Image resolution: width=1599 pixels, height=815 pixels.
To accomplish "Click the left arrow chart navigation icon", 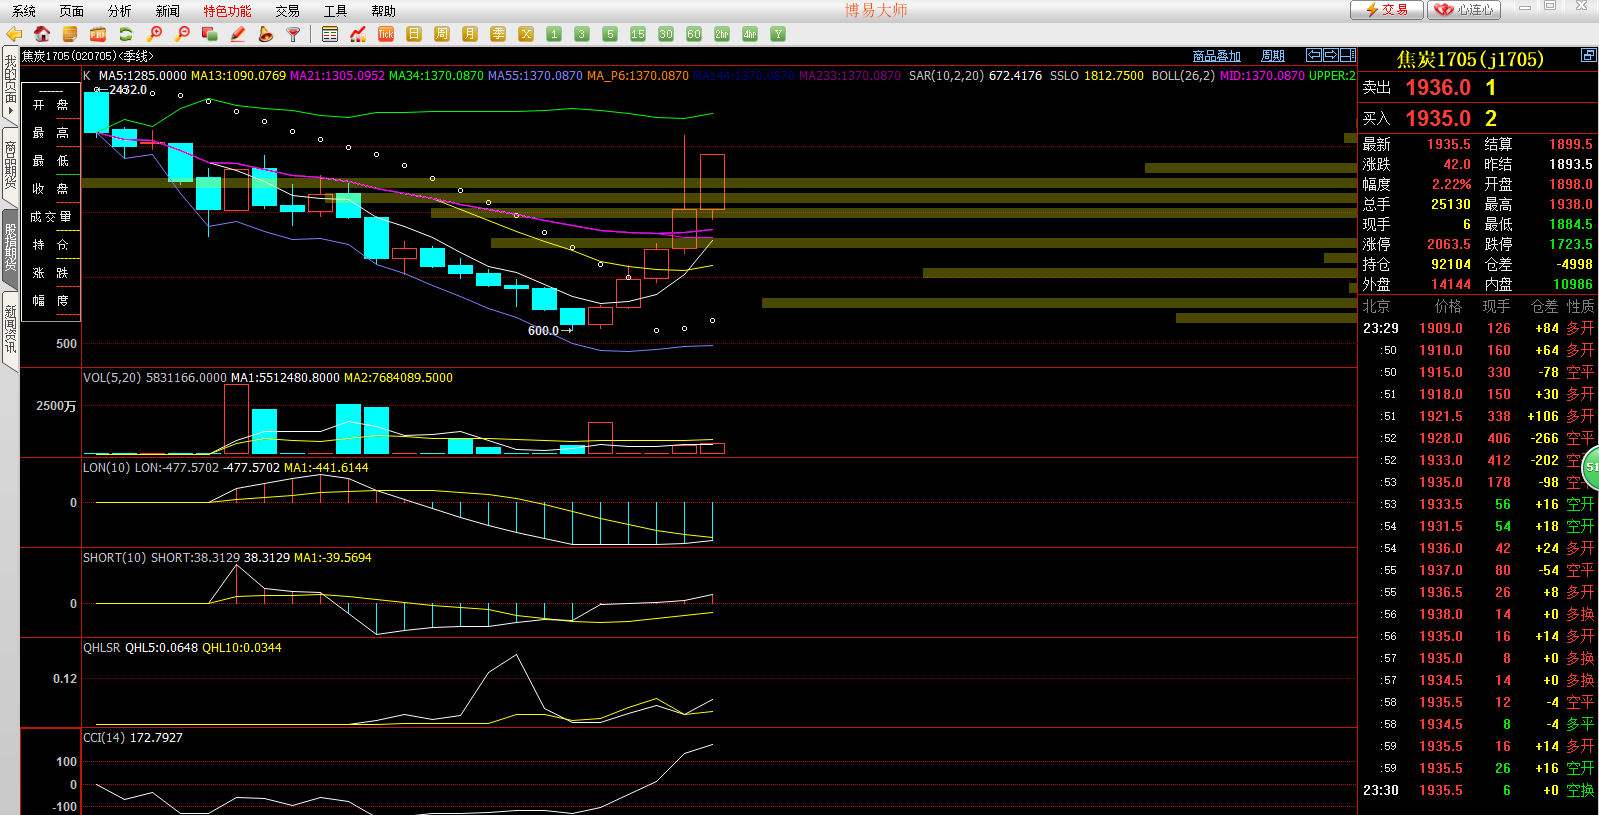I will 1314,55.
